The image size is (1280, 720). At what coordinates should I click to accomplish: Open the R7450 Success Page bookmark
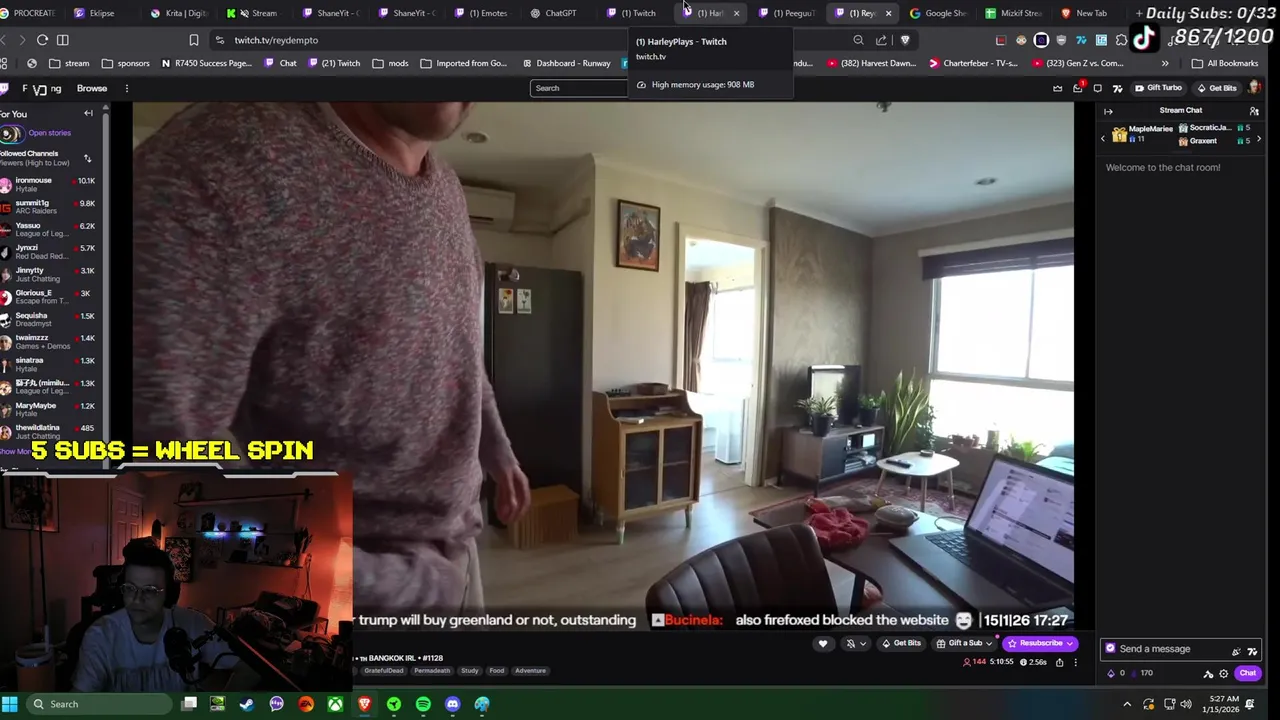tap(206, 63)
